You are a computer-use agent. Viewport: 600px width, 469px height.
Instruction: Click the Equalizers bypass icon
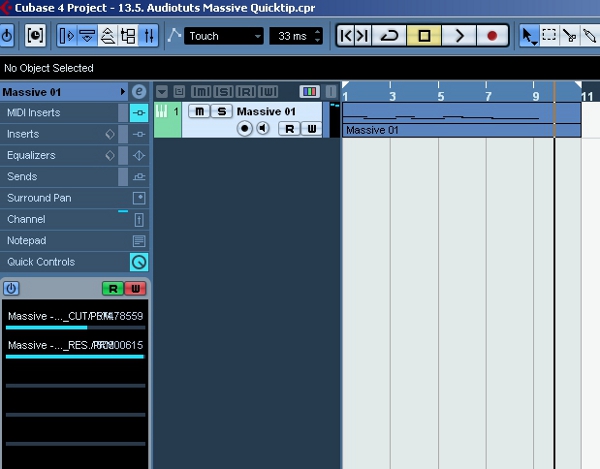[139, 155]
